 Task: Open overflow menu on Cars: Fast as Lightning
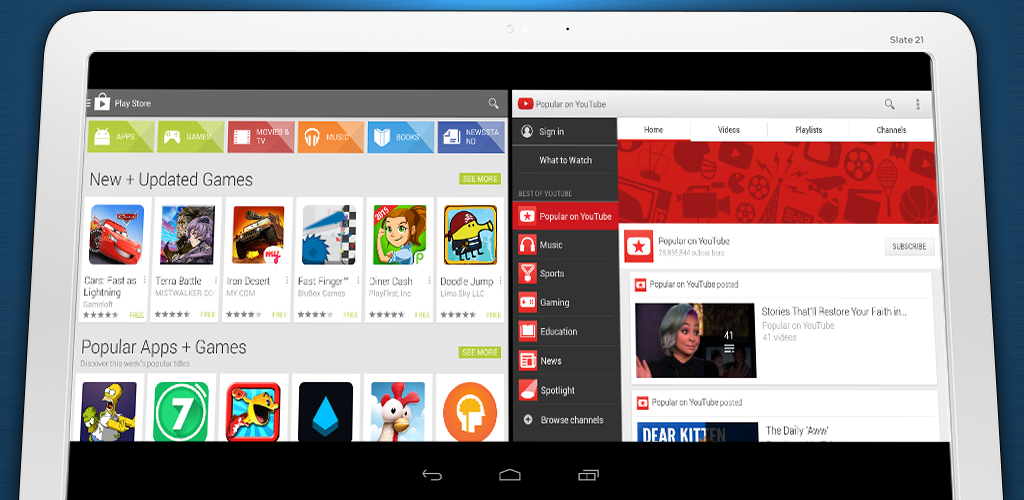(144, 281)
